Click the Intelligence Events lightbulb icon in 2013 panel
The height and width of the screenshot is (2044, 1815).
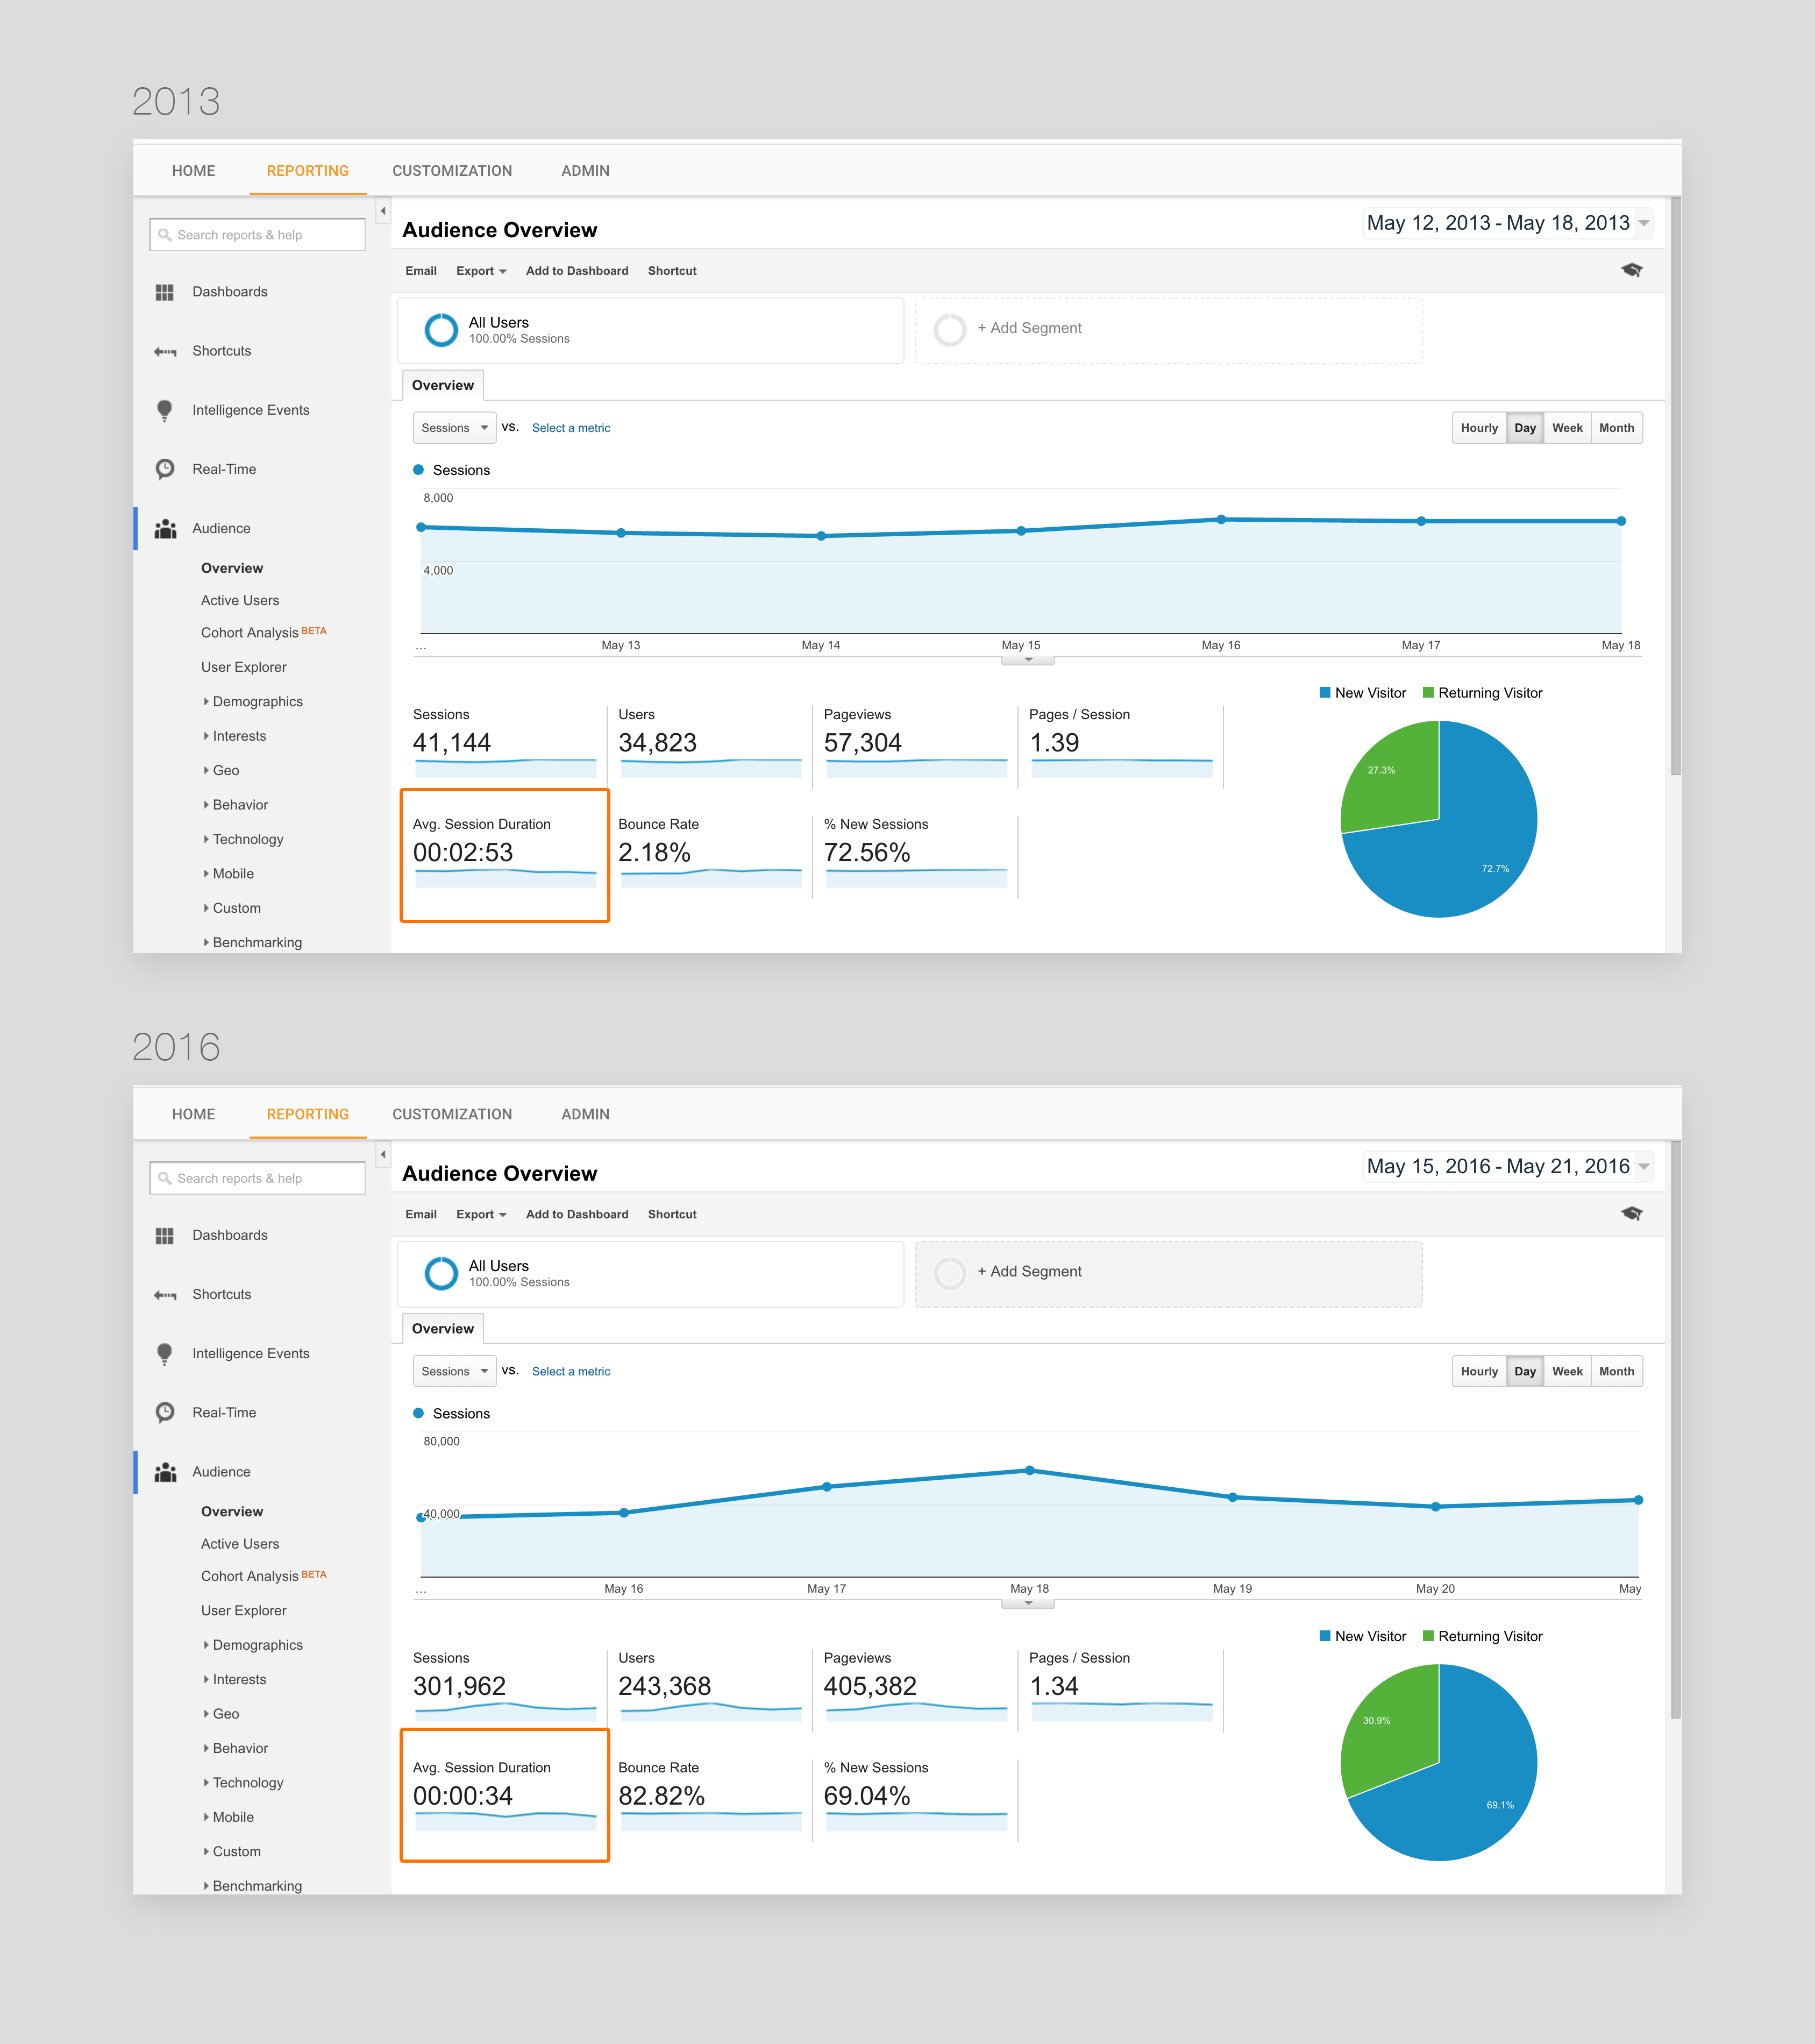tap(165, 410)
